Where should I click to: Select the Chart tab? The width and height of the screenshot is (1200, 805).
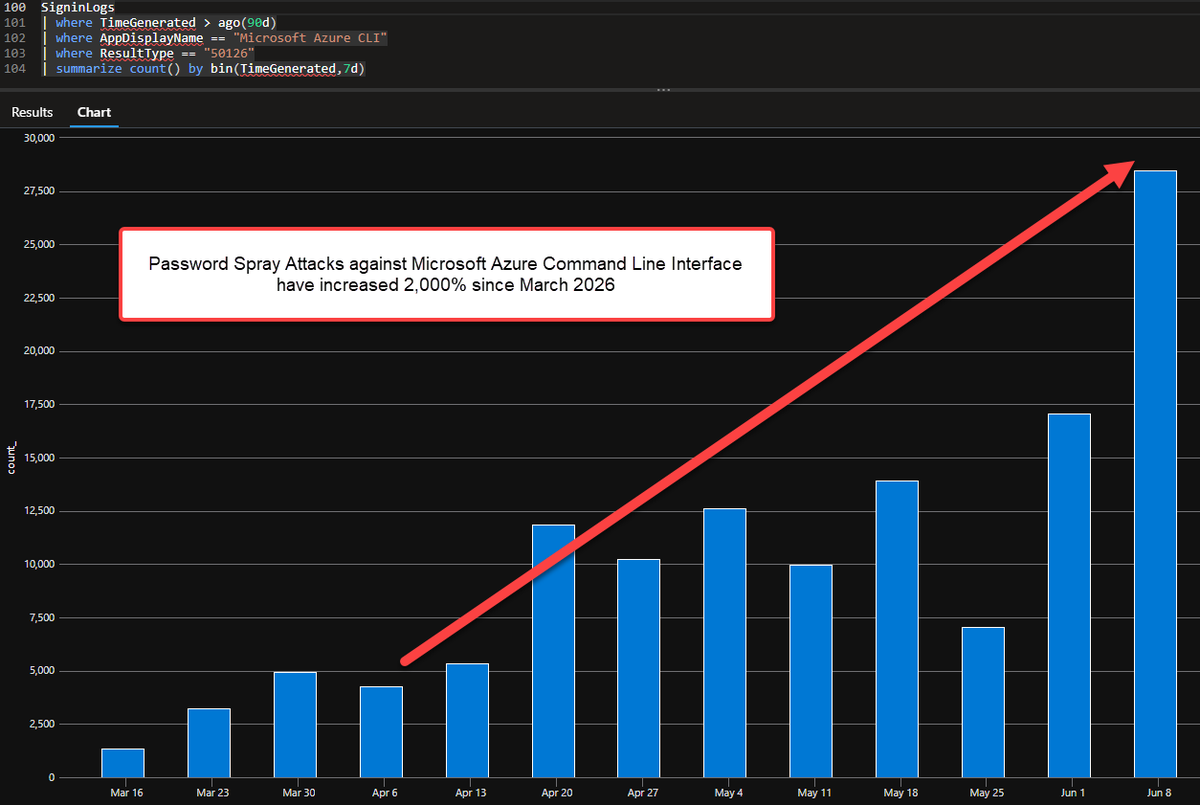[94, 112]
